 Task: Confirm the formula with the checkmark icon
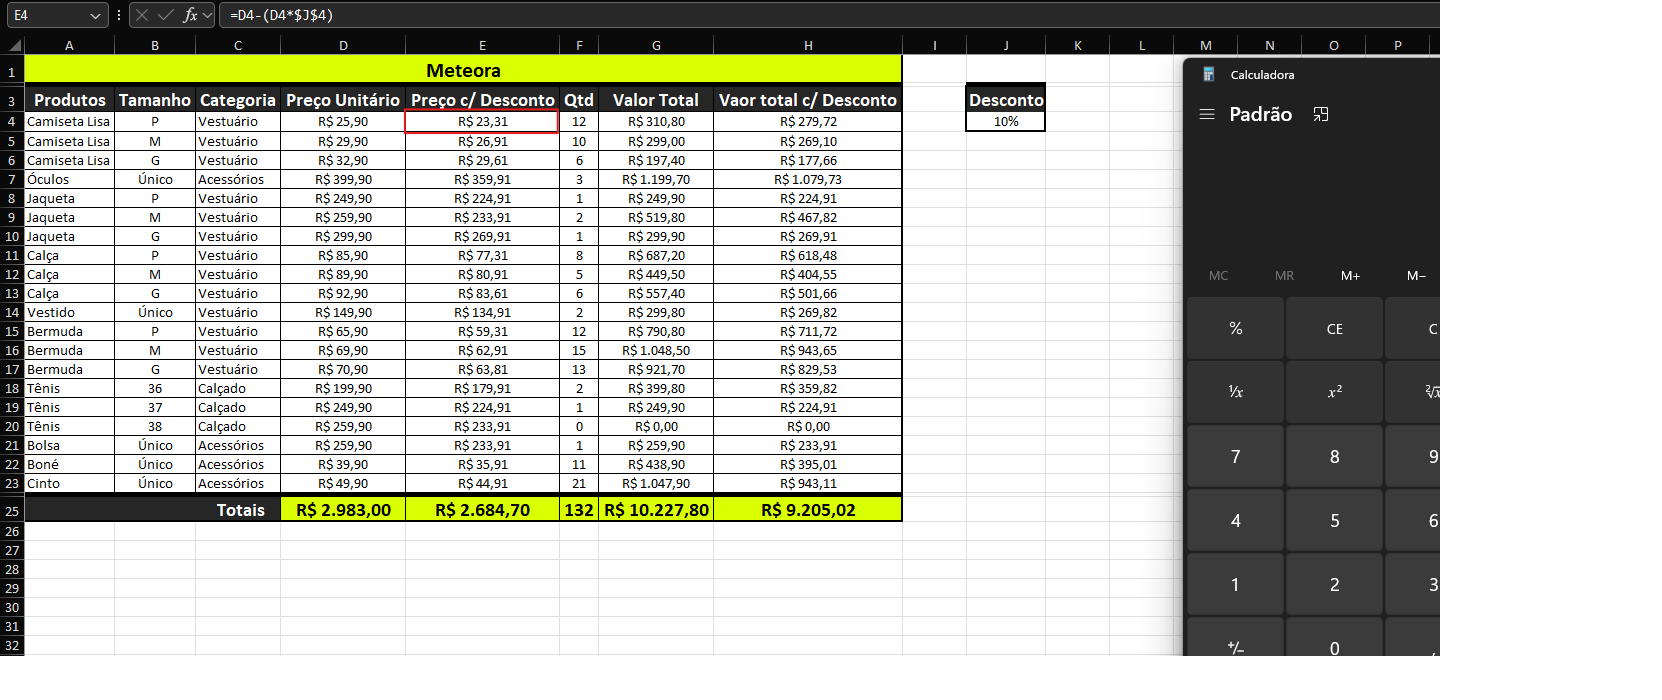click(x=166, y=15)
